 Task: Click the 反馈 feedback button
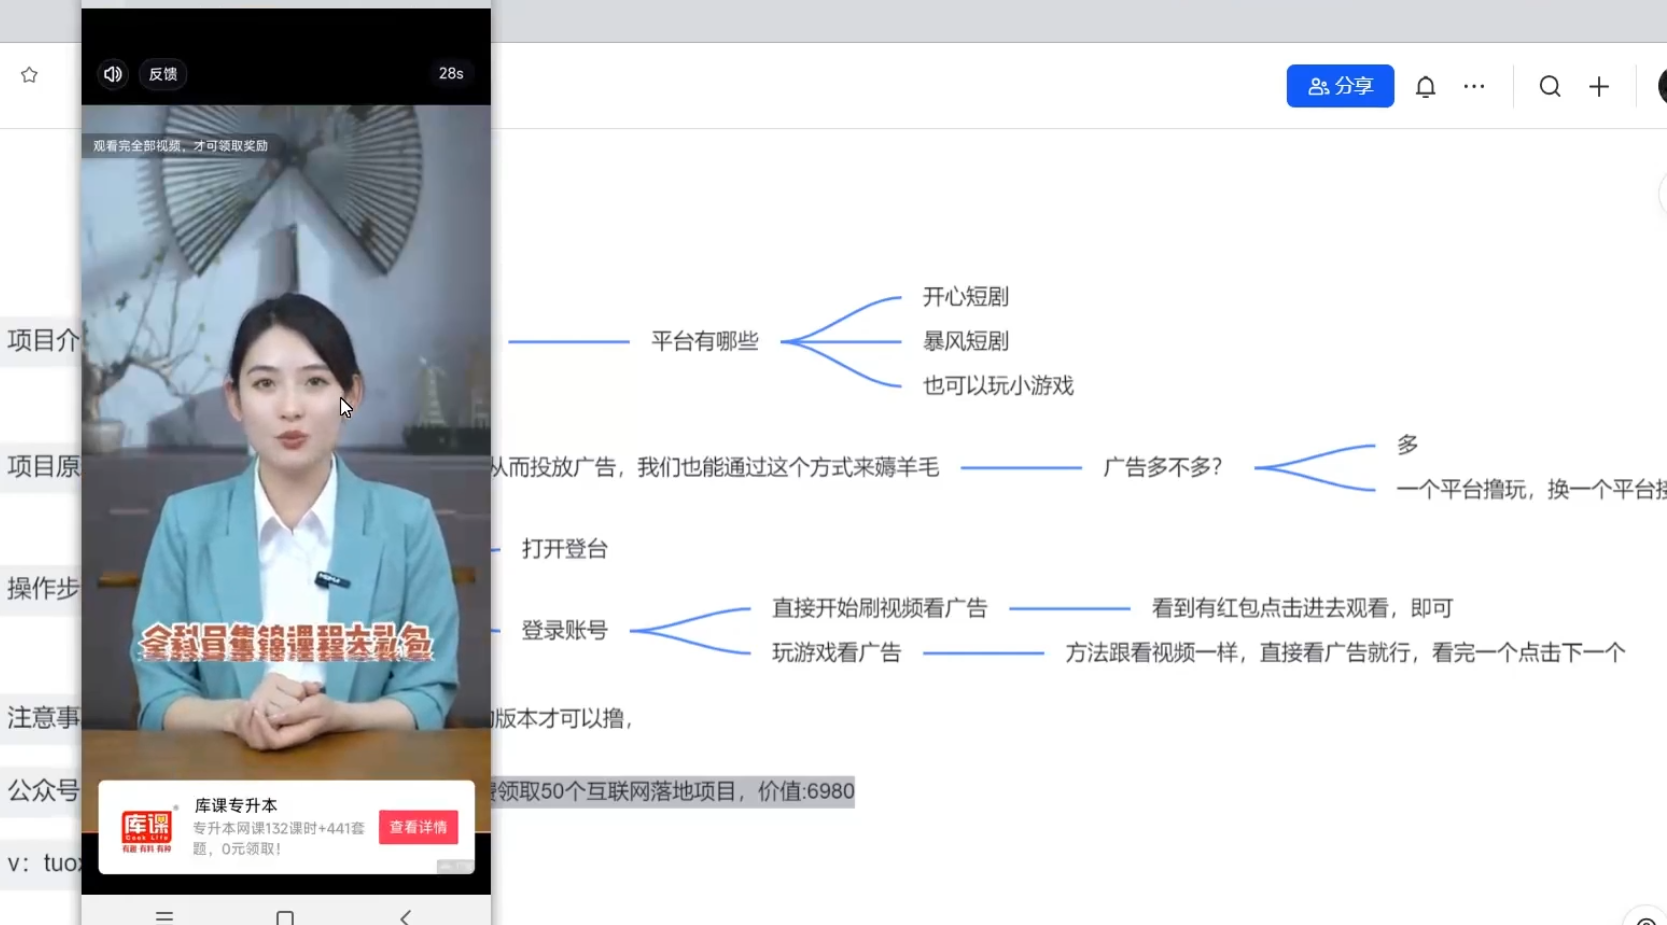[x=162, y=74]
